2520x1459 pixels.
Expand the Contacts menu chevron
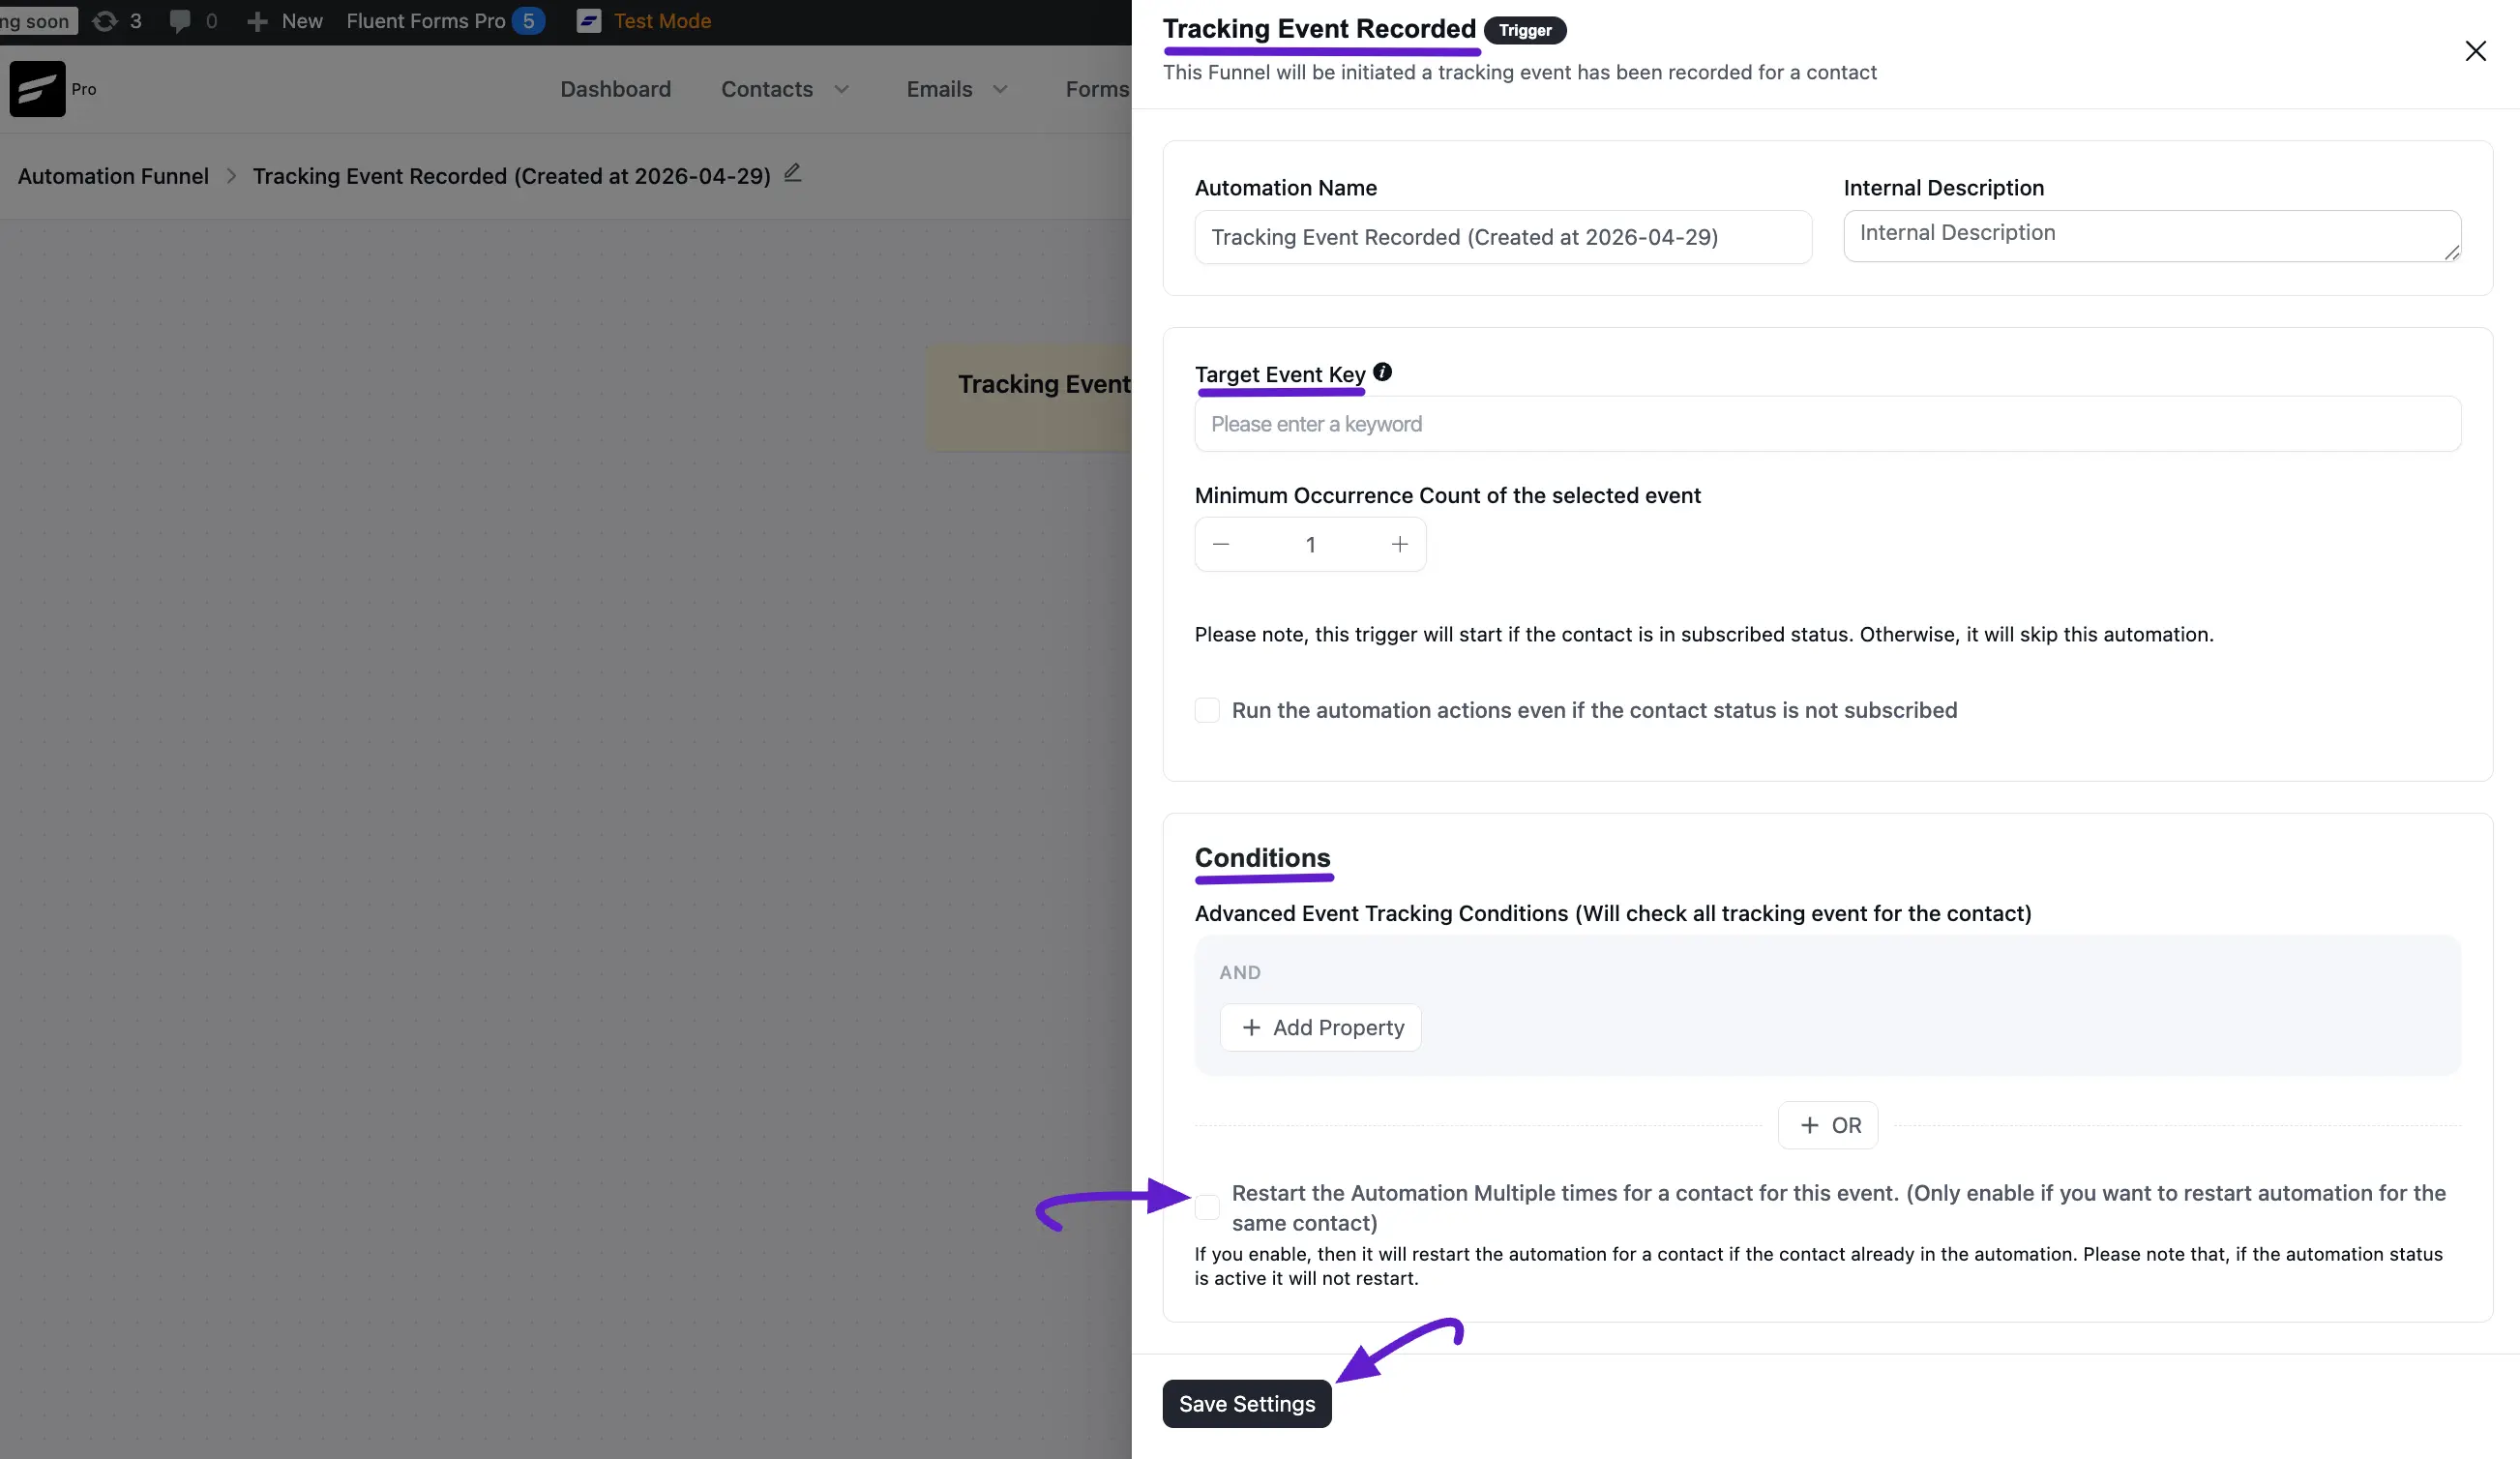coord(841,89)
